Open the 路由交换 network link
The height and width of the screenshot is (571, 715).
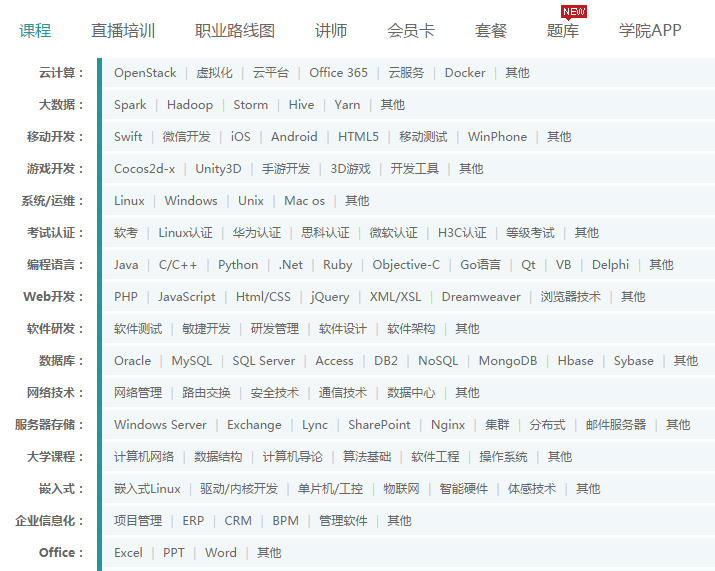[x=206, y=393]
